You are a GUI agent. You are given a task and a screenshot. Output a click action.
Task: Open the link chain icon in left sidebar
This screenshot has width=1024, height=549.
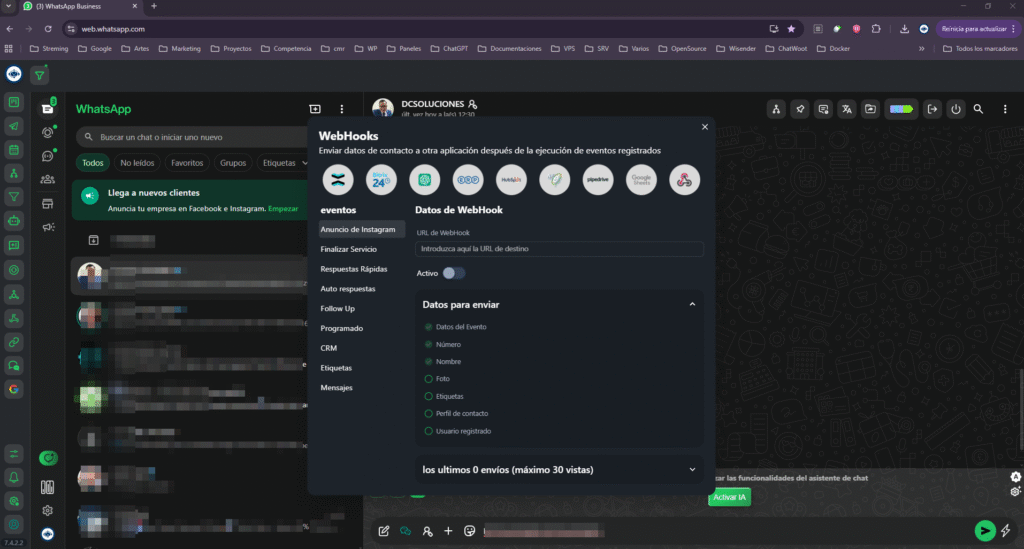[x=14, y=342]
